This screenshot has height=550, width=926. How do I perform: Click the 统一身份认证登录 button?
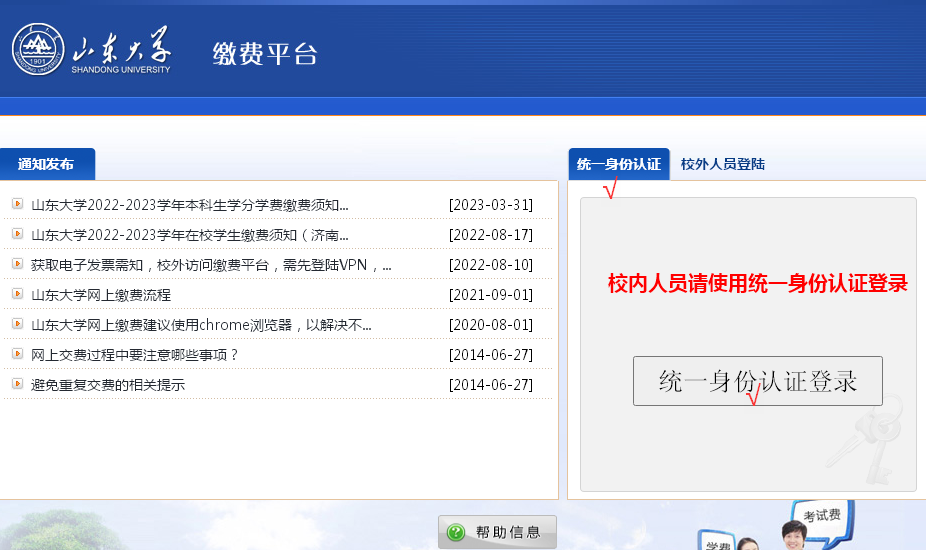(x=758, y=381)
